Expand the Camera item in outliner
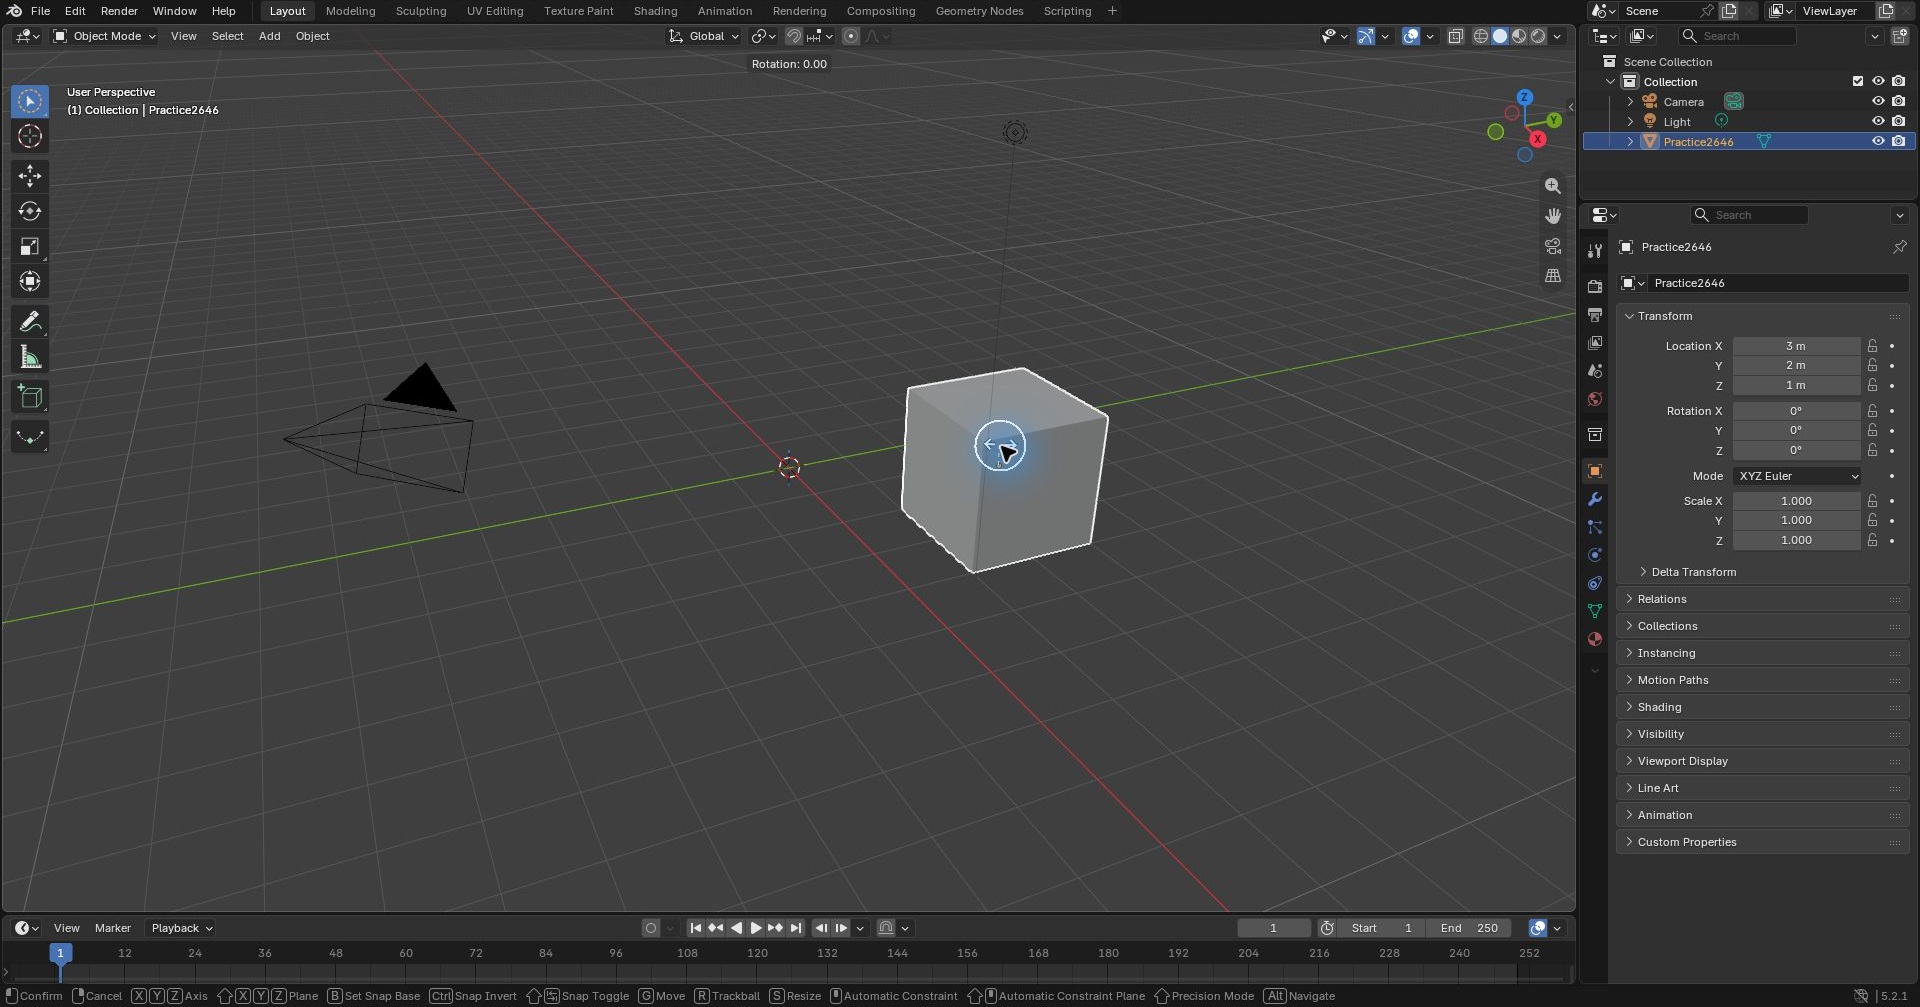The image size is (1920, 1007). pyautogui.click(x=1630, y=101)
